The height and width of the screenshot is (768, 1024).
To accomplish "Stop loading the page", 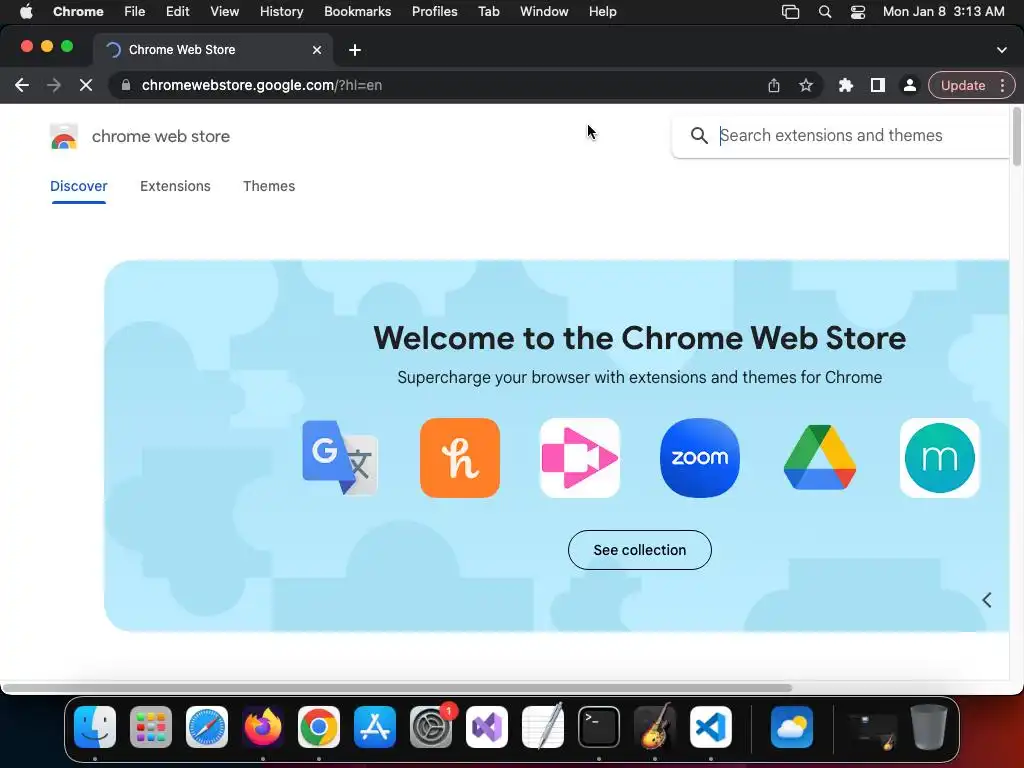I will coord(86,86).
